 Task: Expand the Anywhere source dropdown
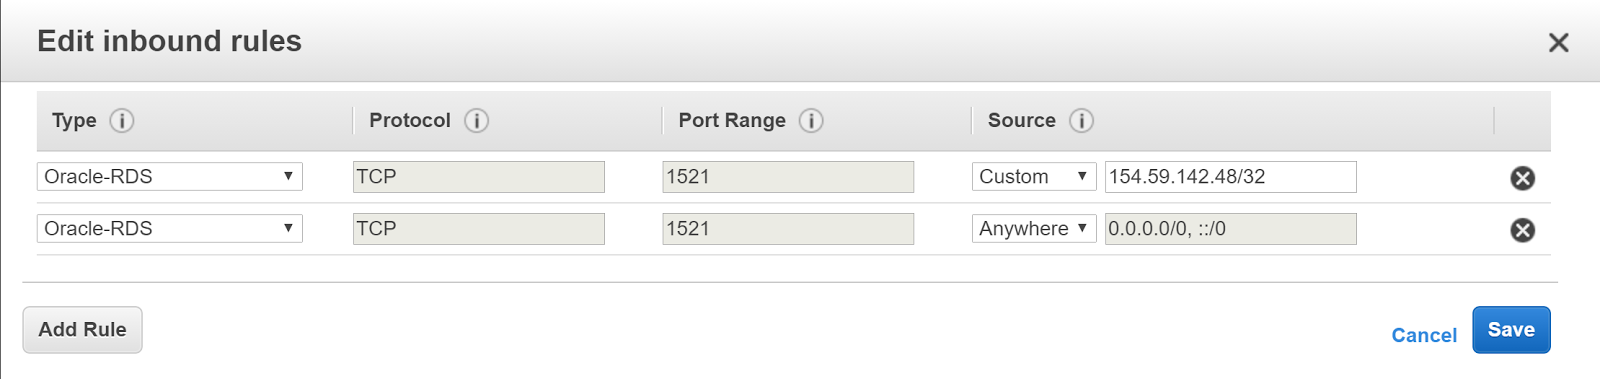point(1034,228)
